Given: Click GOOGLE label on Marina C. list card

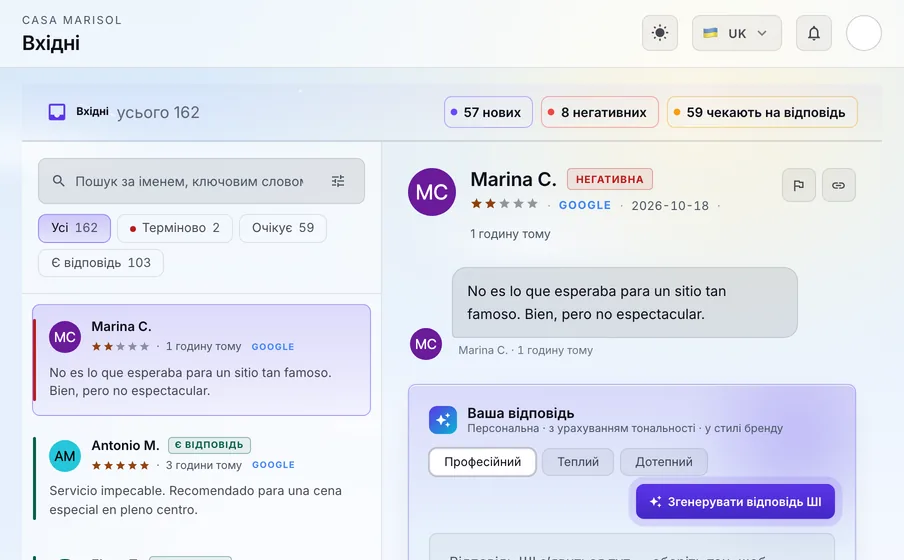Looking at the screenshot, I should (x=273, y=347).
